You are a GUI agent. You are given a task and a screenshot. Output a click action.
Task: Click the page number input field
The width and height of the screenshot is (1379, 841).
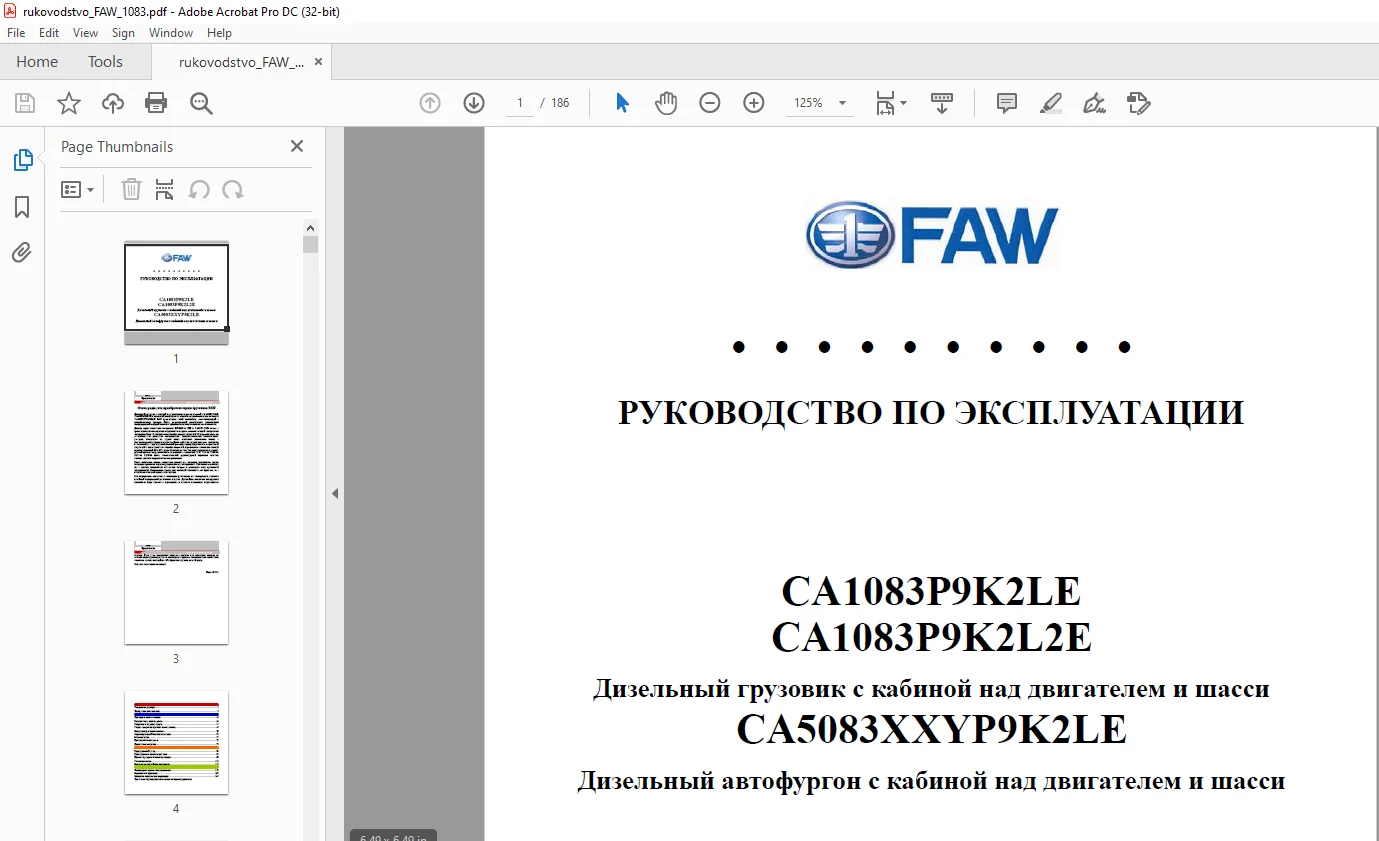[x=520, y=103]
